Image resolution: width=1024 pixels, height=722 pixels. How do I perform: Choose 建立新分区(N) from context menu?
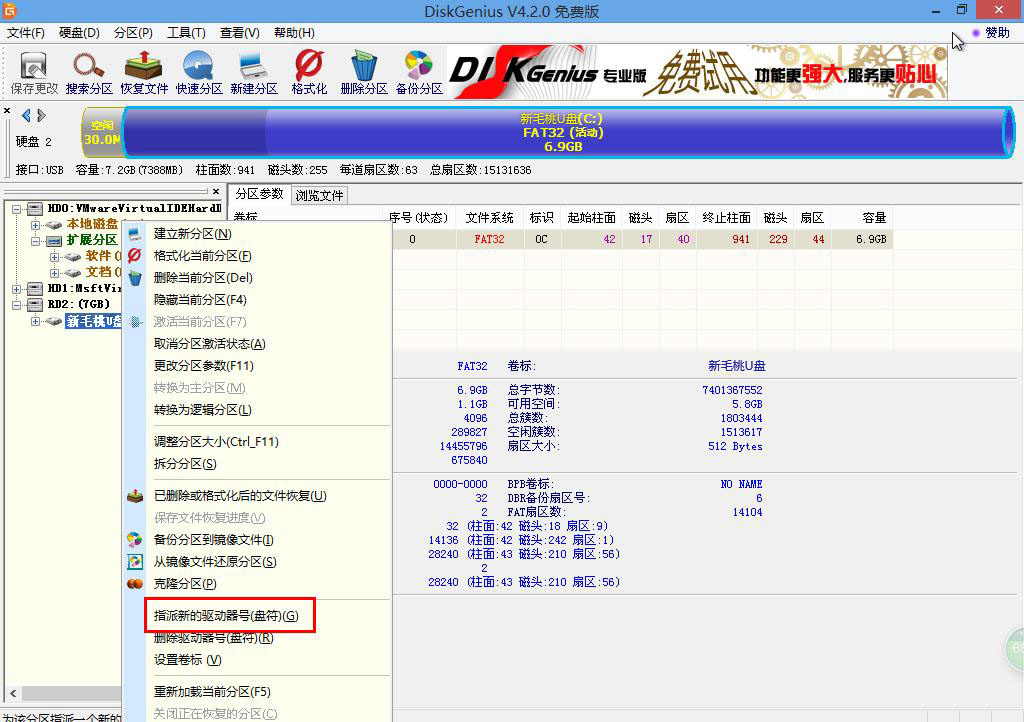pyautogui.click(x=193, y=234)
